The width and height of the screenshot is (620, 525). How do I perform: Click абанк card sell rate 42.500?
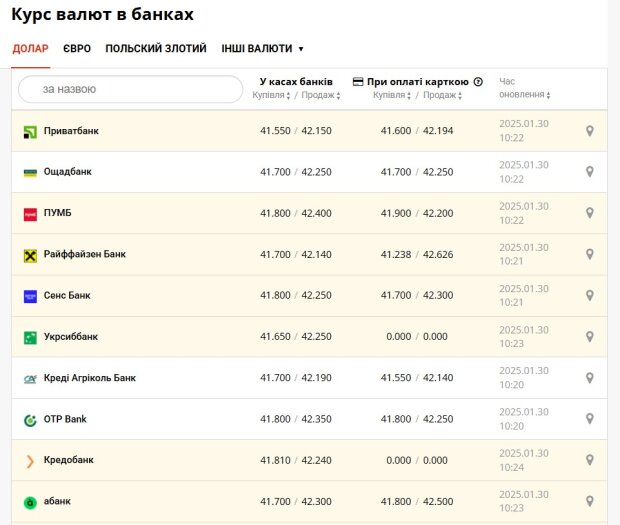point(438,502)
